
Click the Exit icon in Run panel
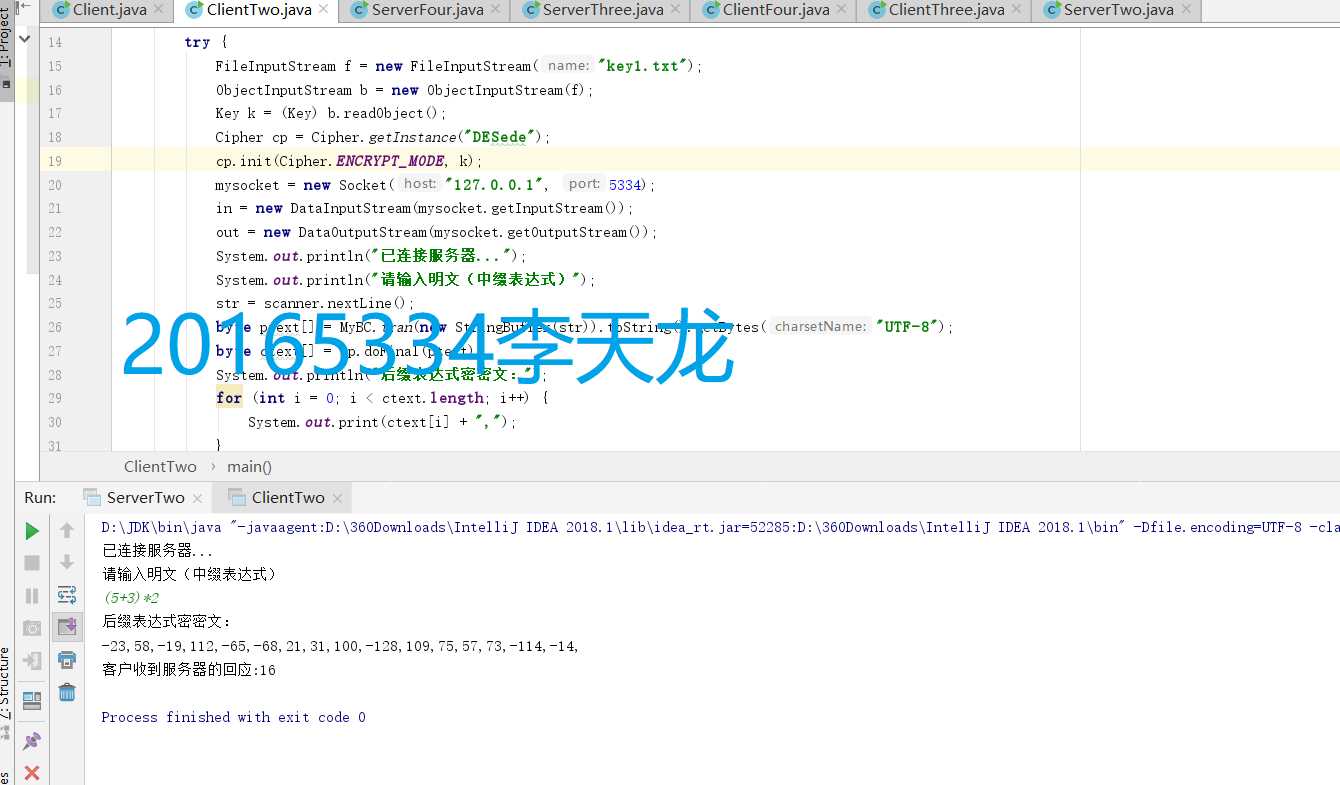32,661
